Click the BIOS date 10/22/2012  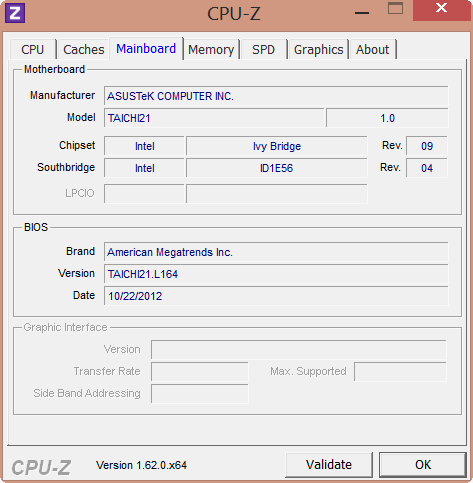coord(276,296)
